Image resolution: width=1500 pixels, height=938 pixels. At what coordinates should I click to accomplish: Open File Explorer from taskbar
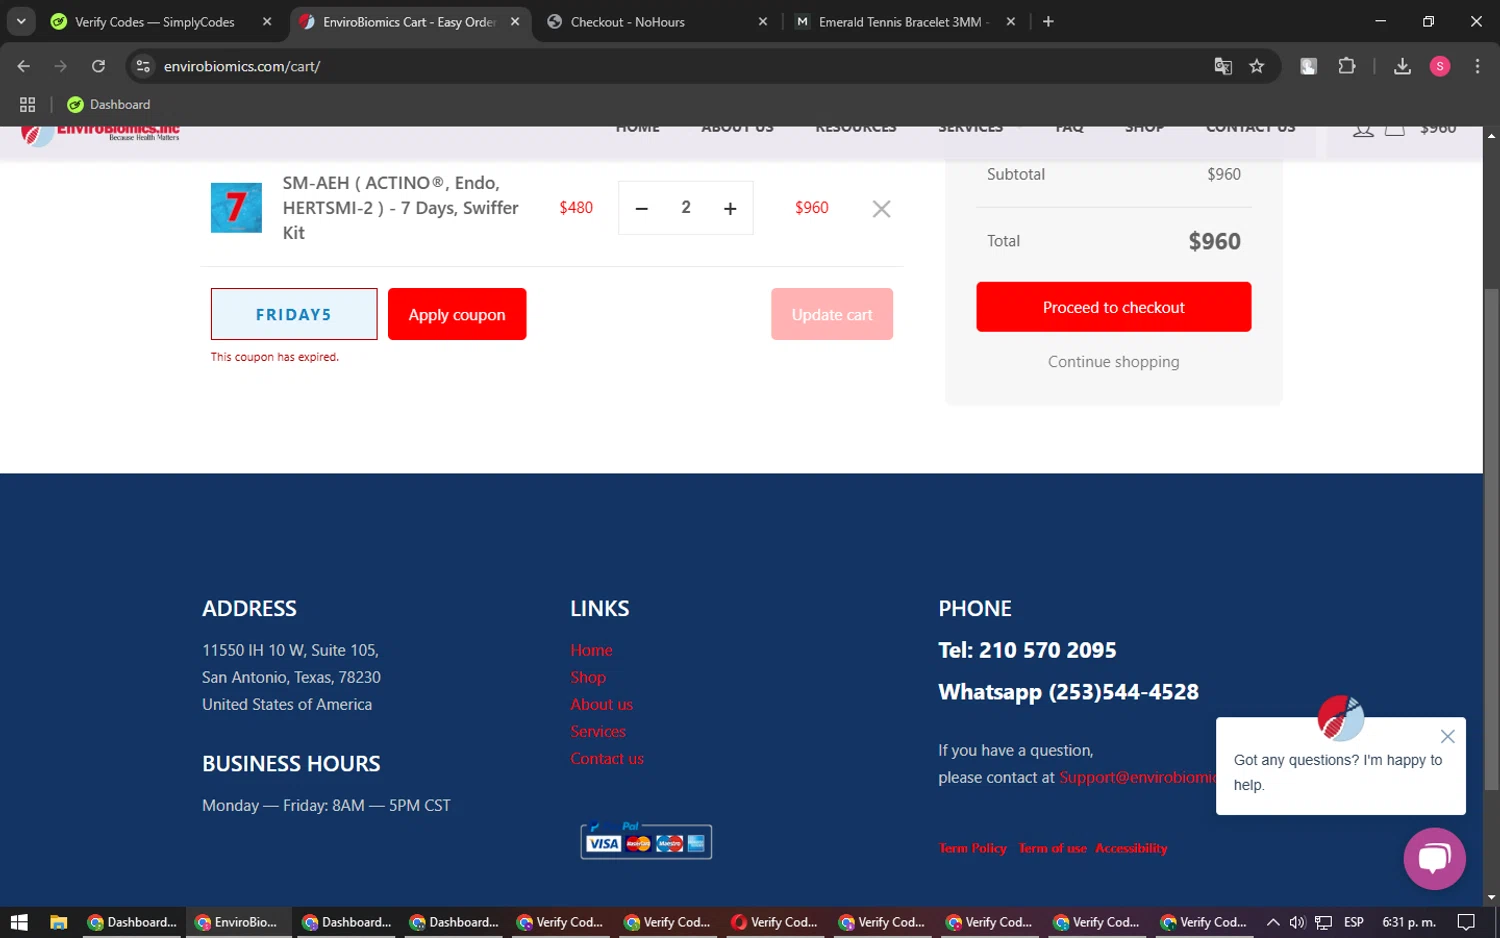pyautogui.click(x=59, y=922)
